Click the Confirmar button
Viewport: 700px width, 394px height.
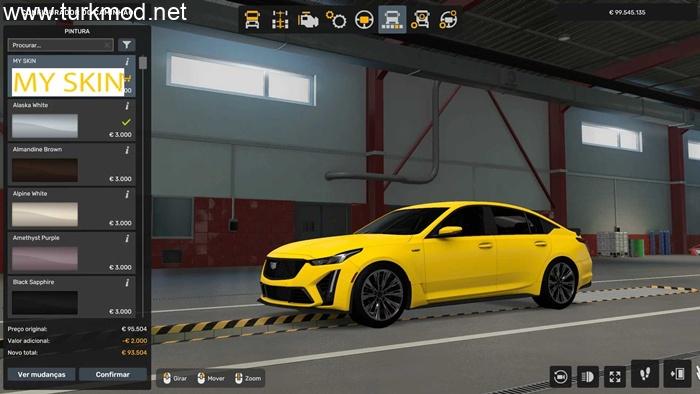click(x=112, y=374)
